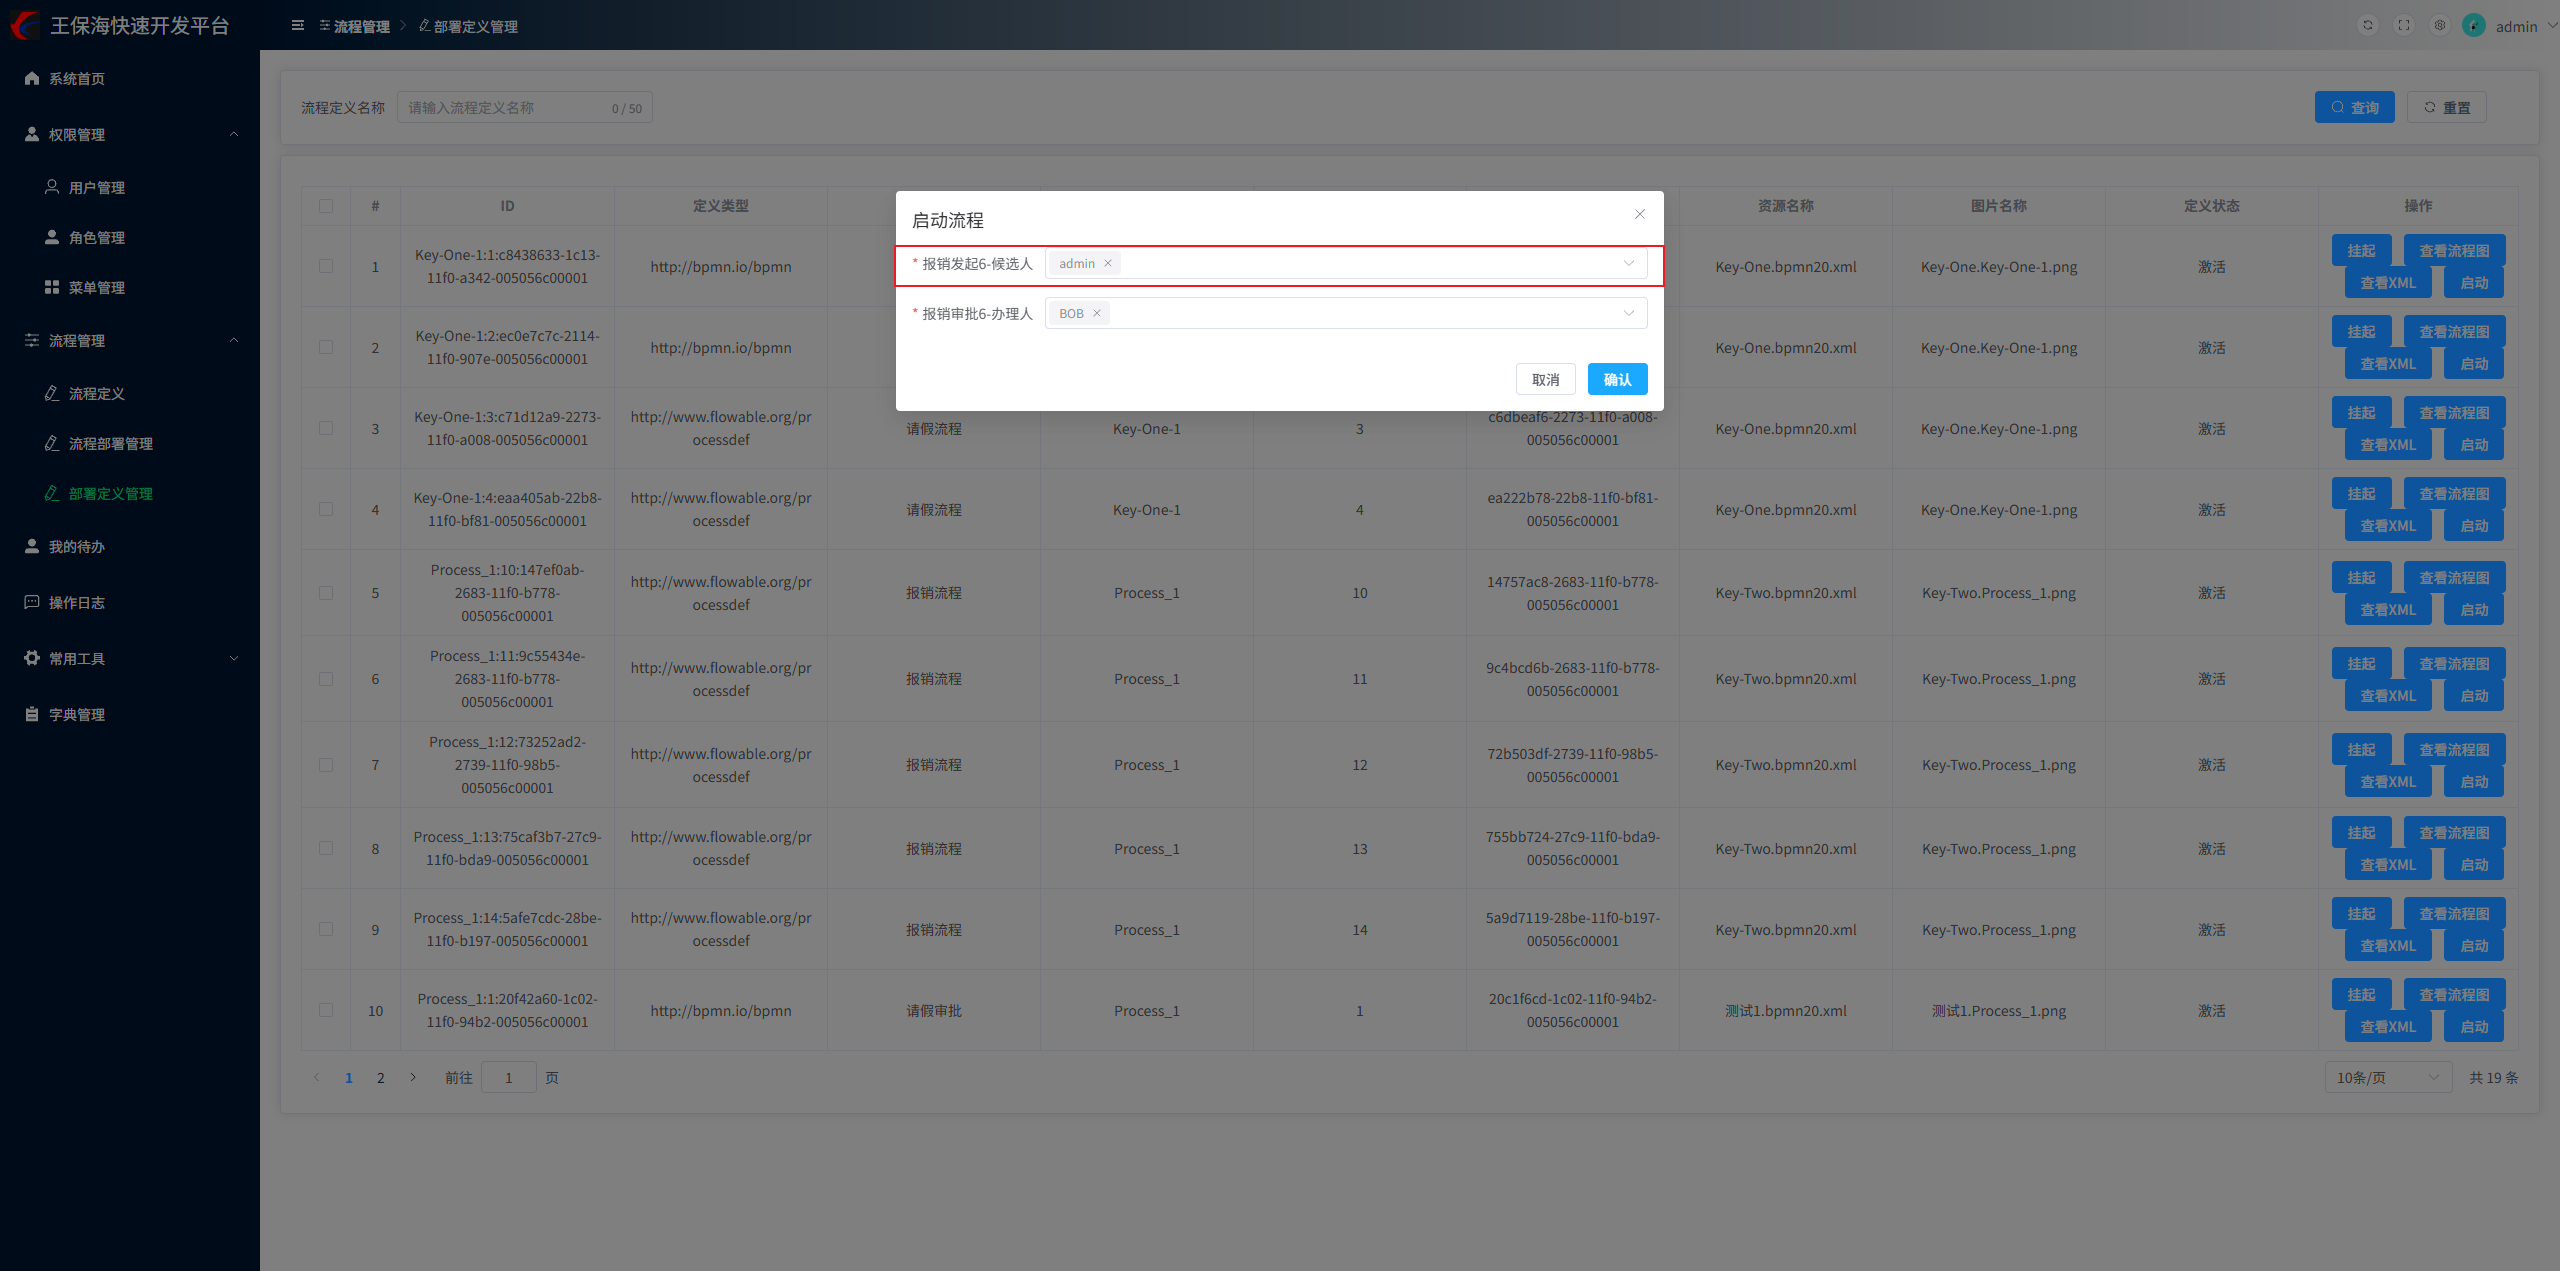Click the 取消 button in dialog
This screenshot has width=2560, height=1271.
click(x=1545, y=380)
